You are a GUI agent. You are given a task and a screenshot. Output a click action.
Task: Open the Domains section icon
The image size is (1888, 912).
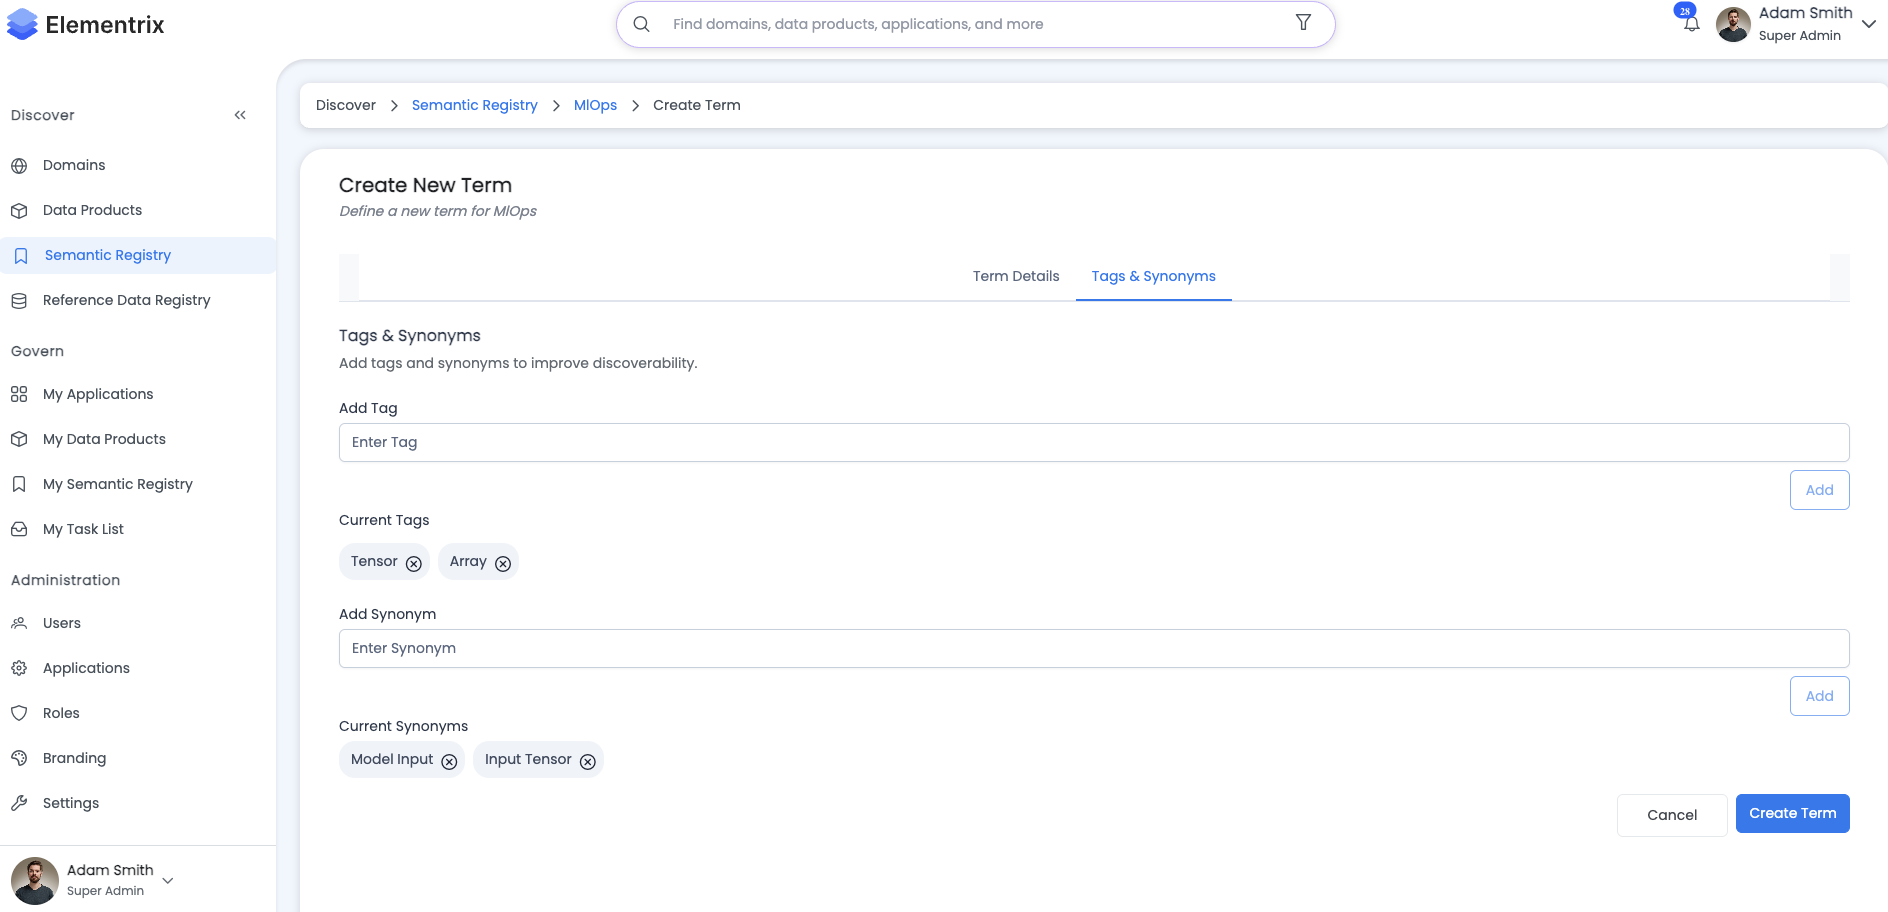click(20, 165)
